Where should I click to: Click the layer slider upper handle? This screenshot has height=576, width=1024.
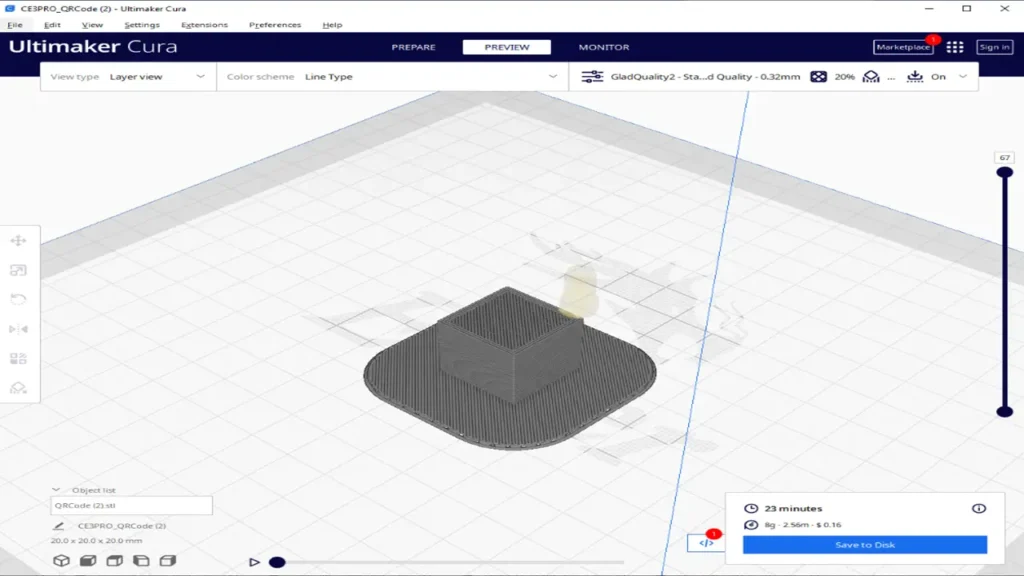click(x=1004, y=172)
